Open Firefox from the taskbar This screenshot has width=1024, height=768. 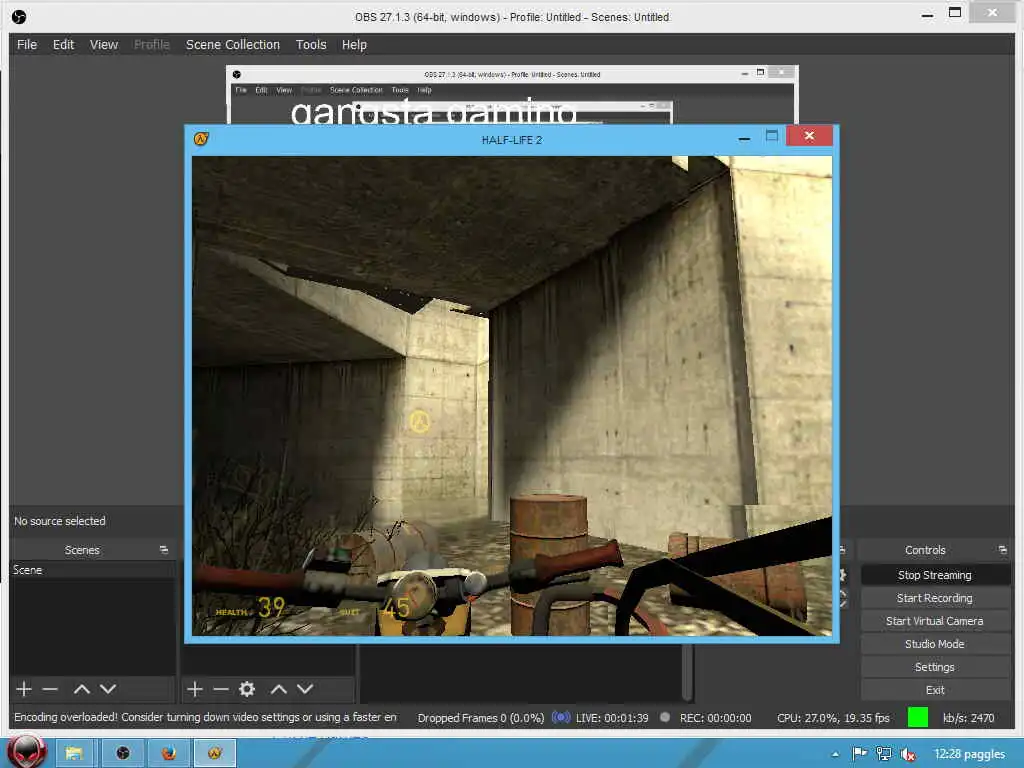168,753
